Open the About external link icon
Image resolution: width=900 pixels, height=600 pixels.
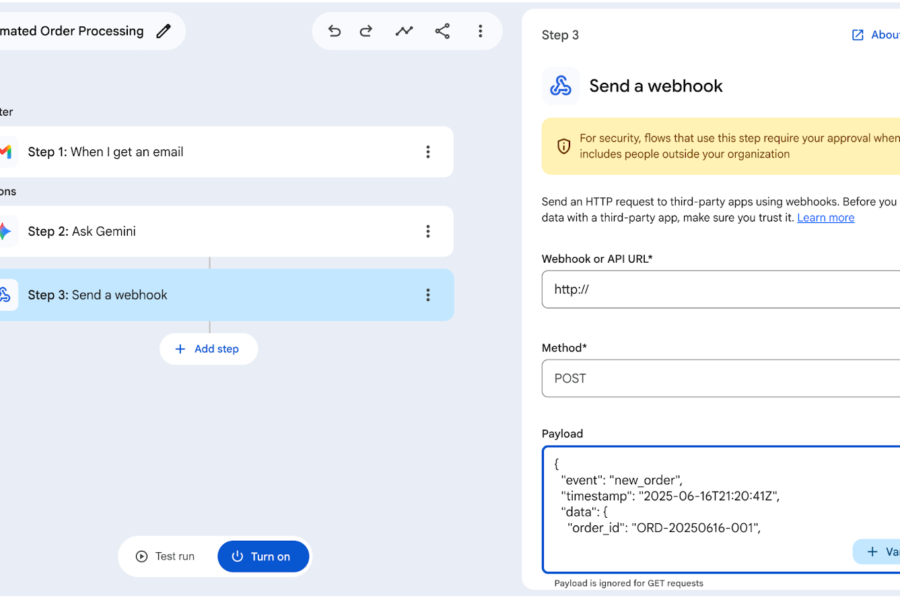point(858,35)
